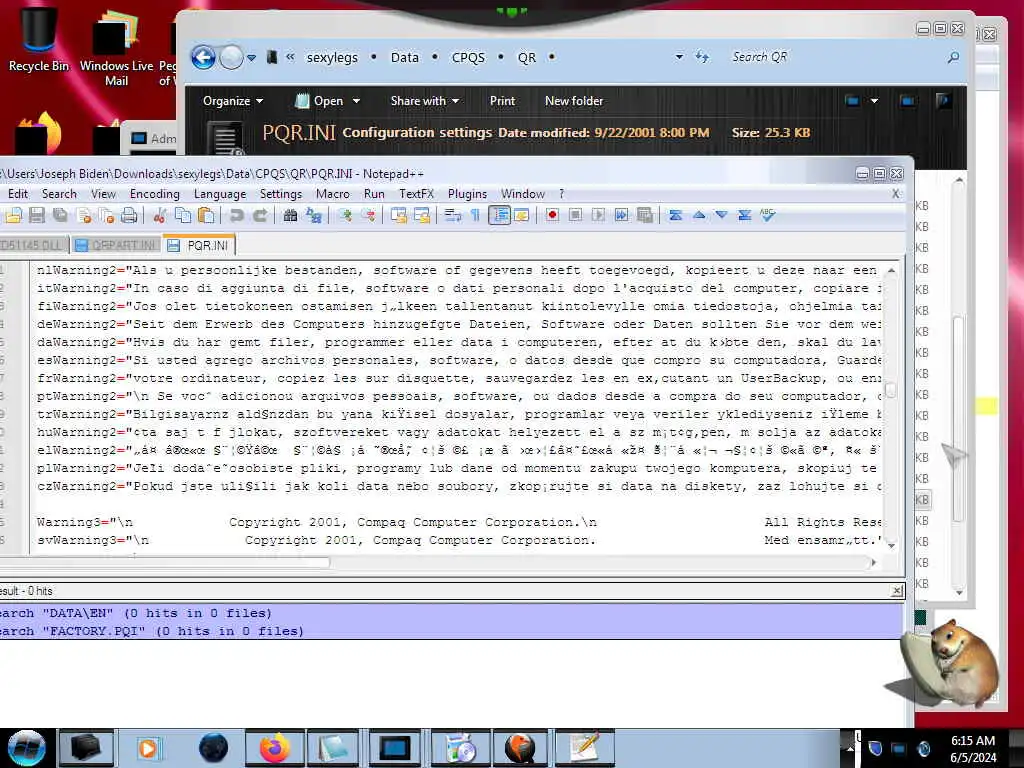Click New folder in Explorer
Image resolution: width=1024 pixels, height=768 pixels.
574,101
